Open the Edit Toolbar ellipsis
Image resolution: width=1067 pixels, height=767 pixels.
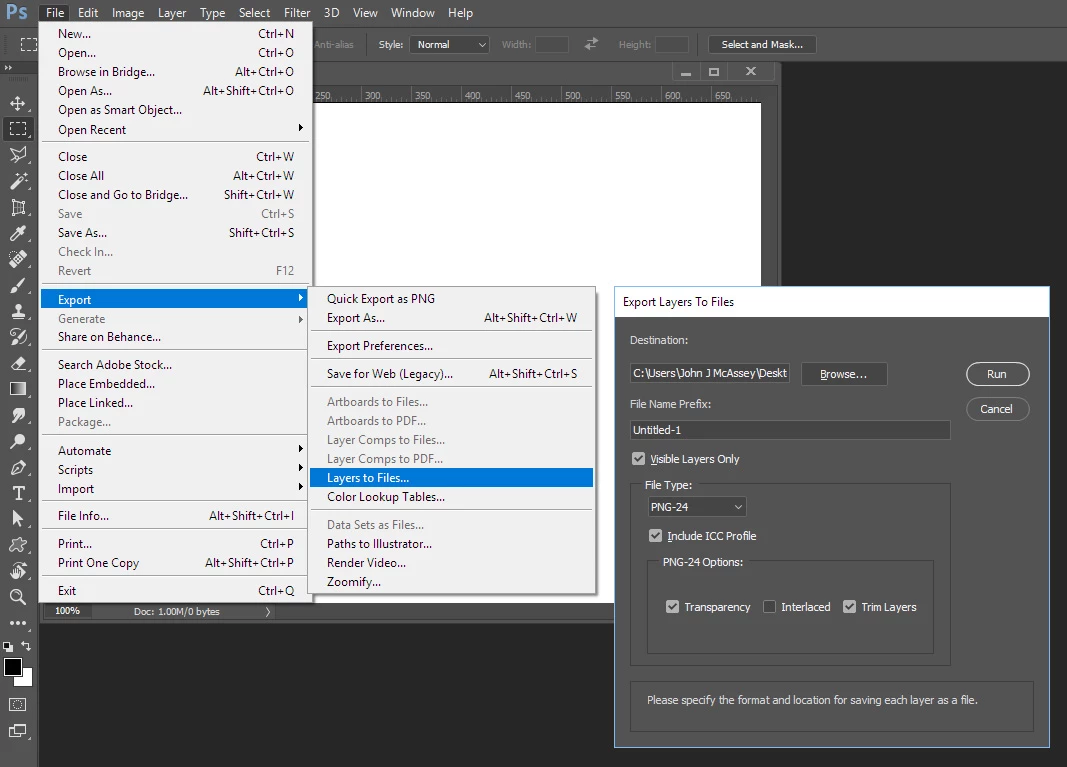tap(18, 623)
